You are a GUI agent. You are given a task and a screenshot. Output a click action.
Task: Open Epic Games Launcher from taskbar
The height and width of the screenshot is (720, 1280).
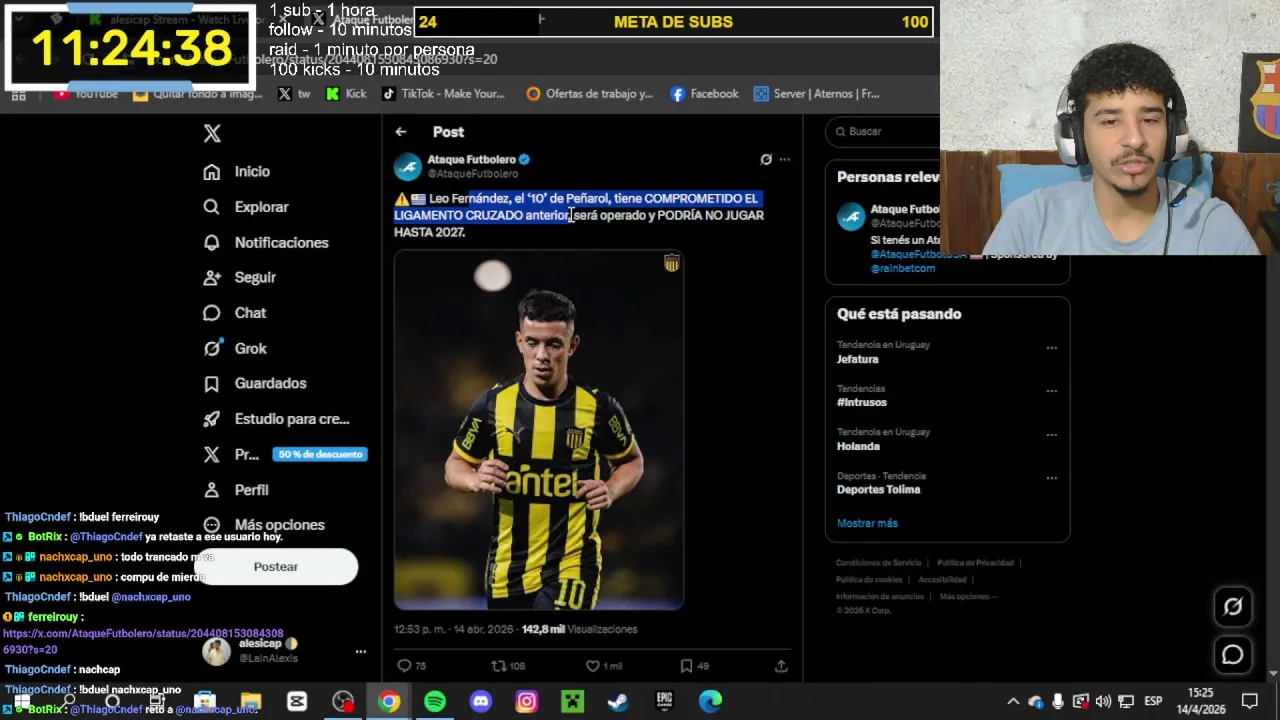pos(664,702)
